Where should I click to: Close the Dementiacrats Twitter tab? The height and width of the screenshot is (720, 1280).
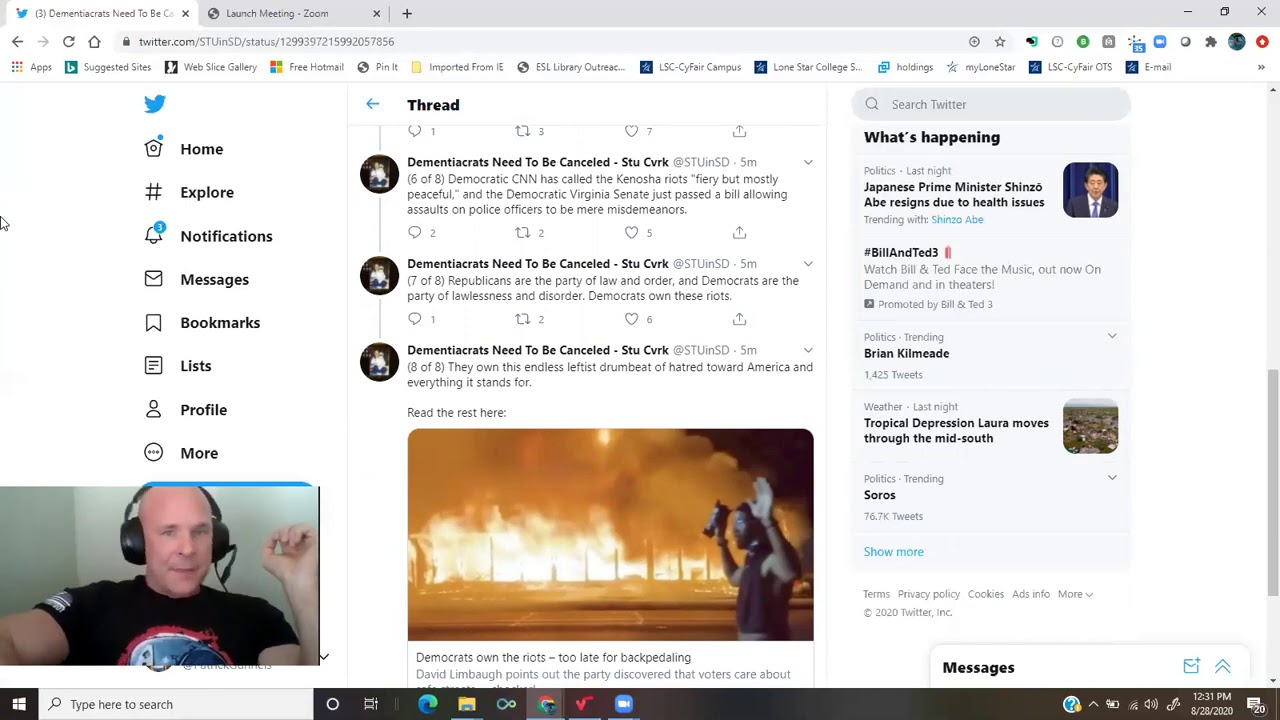185,13
